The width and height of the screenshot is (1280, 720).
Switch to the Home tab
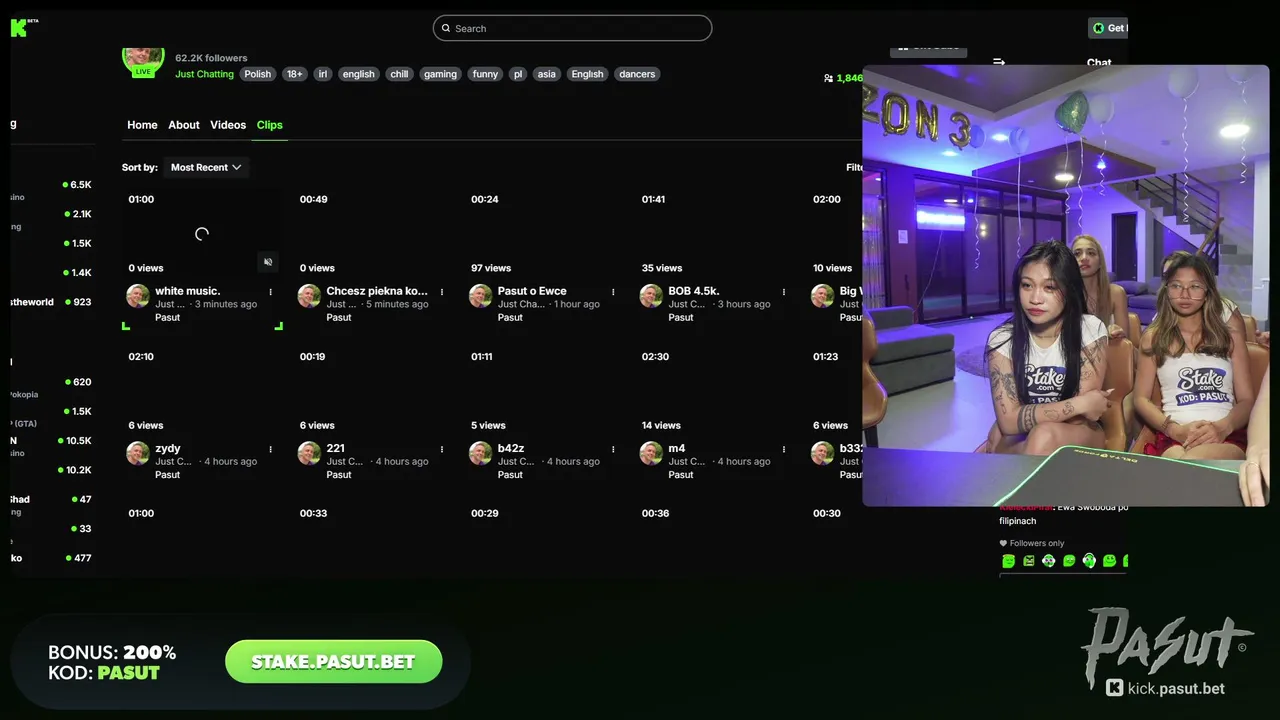142,125
